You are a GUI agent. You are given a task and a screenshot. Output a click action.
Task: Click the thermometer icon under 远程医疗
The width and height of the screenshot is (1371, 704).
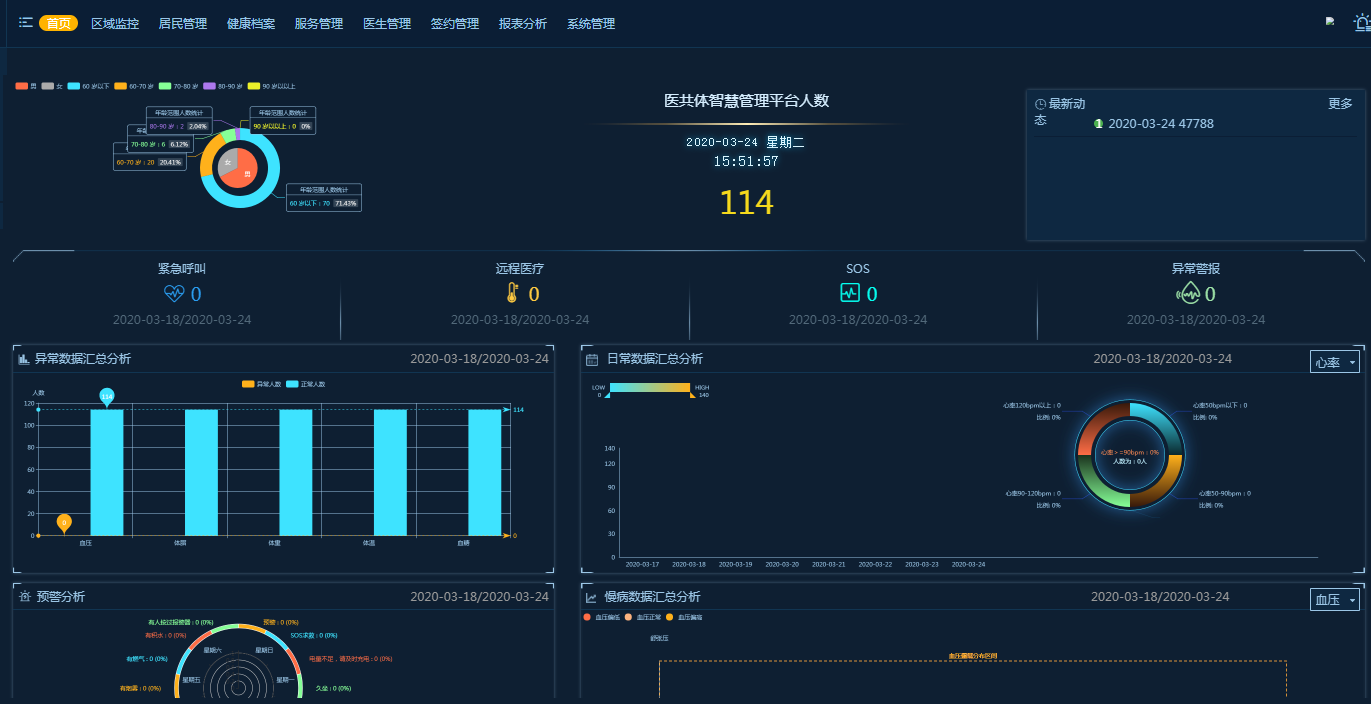click(x=512, y=293)
